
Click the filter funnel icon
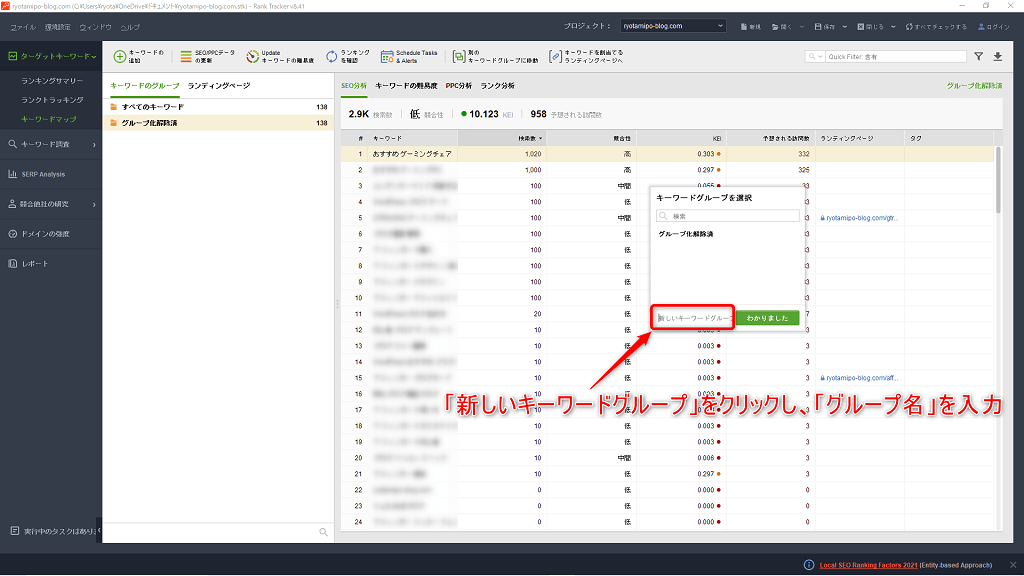click(978, 57)
